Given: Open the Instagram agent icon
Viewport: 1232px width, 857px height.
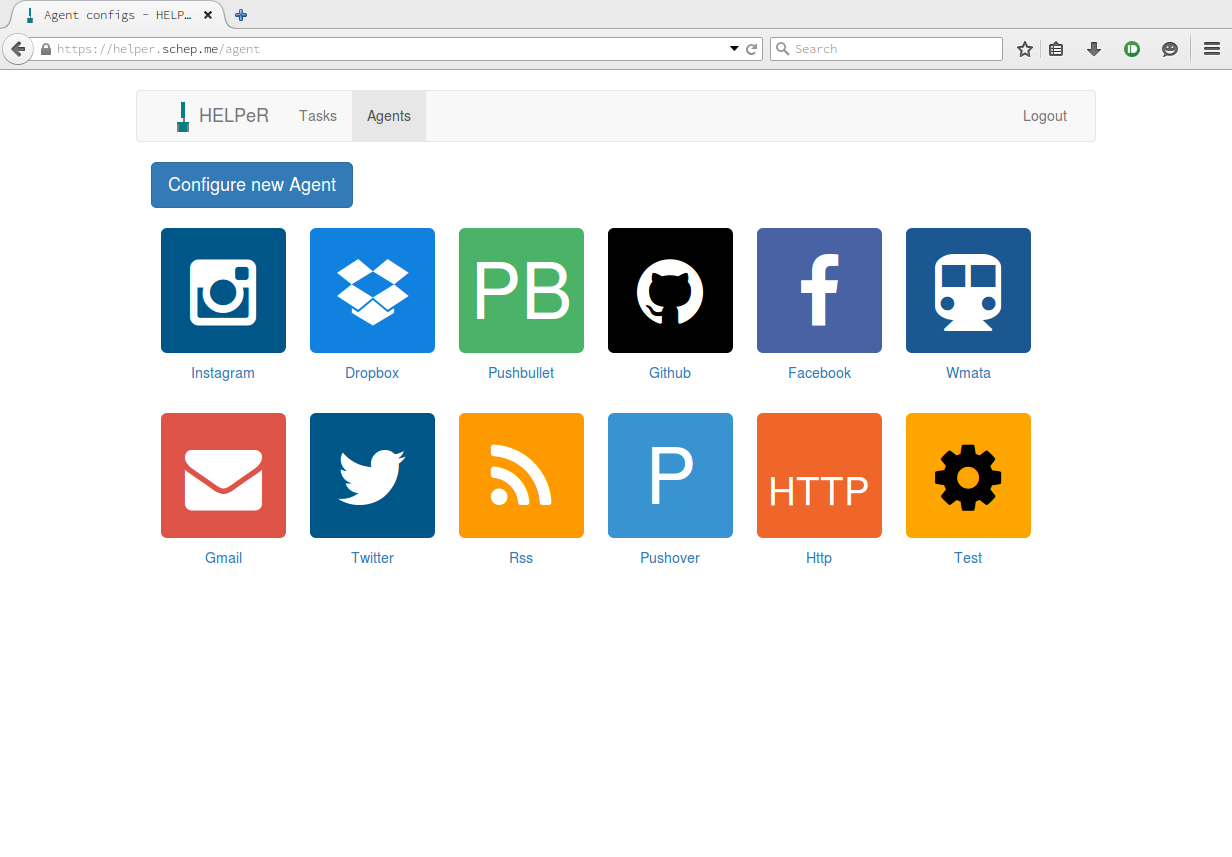Looking at the screenshot, I should click(x=223, y=291).
